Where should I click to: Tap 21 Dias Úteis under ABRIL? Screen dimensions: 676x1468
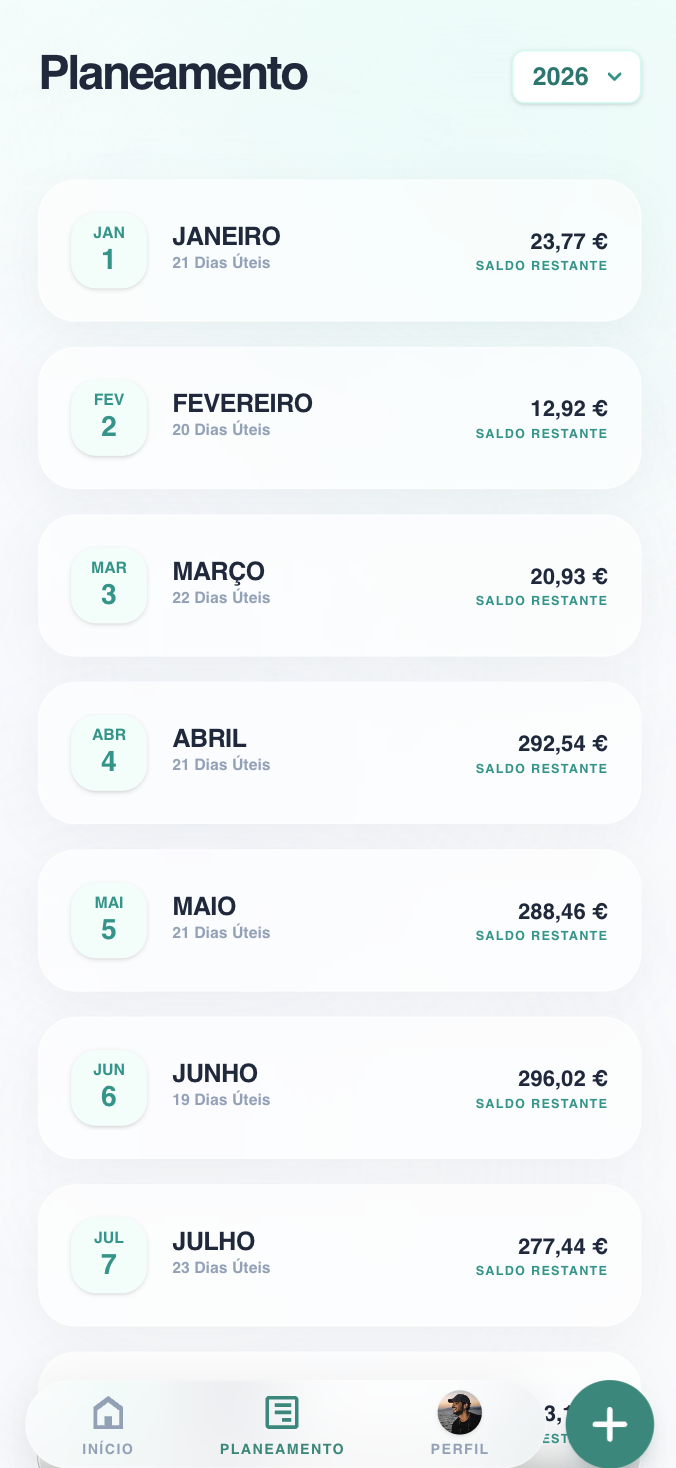point(221,764)
